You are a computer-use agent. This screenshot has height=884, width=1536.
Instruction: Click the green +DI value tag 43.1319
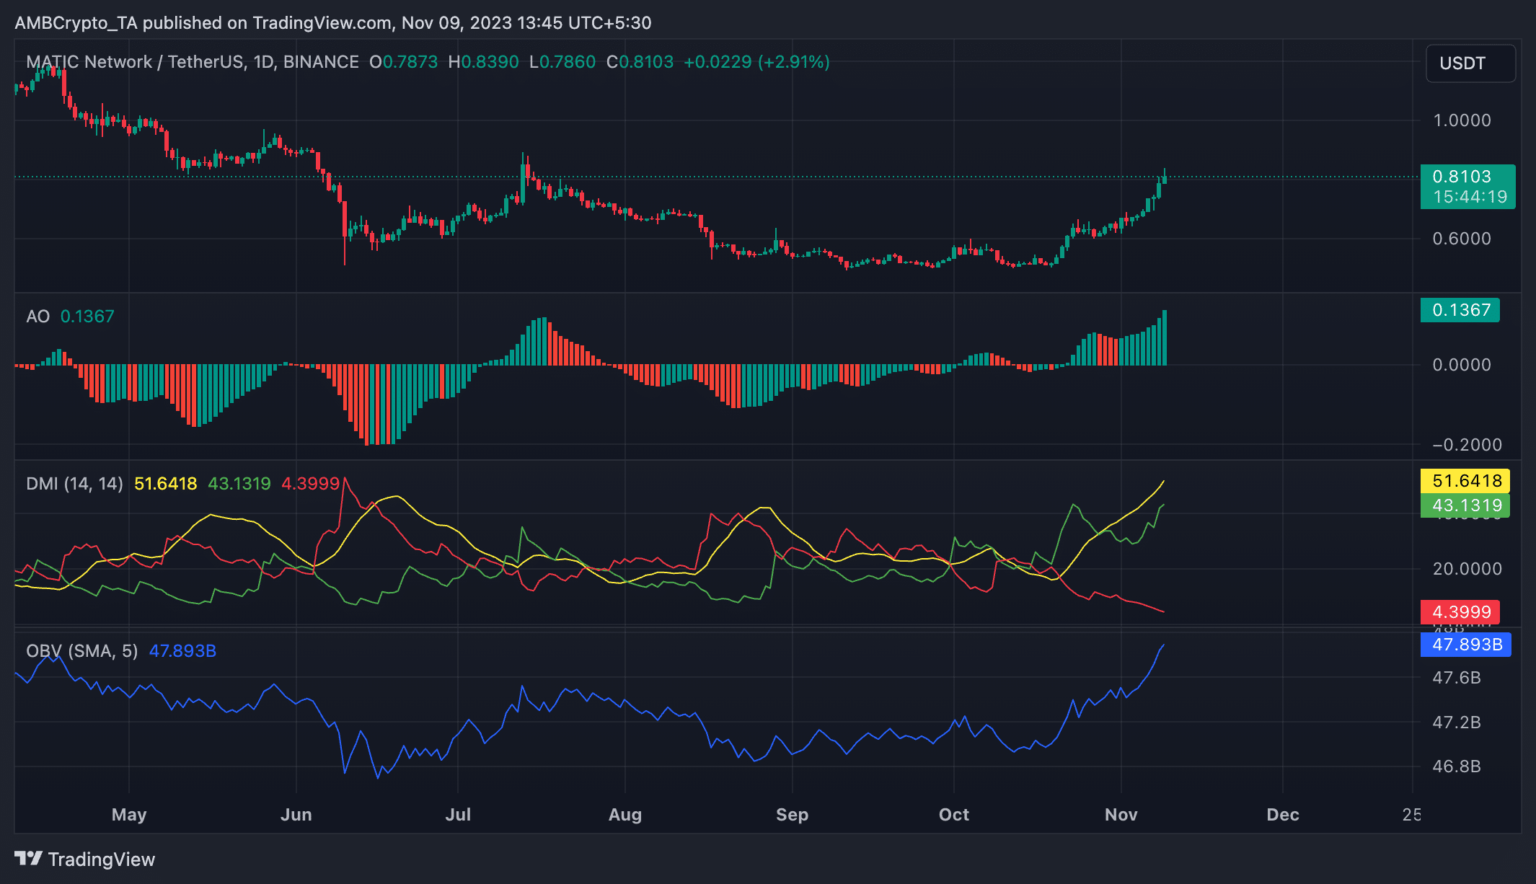(x=1466, y=505)
